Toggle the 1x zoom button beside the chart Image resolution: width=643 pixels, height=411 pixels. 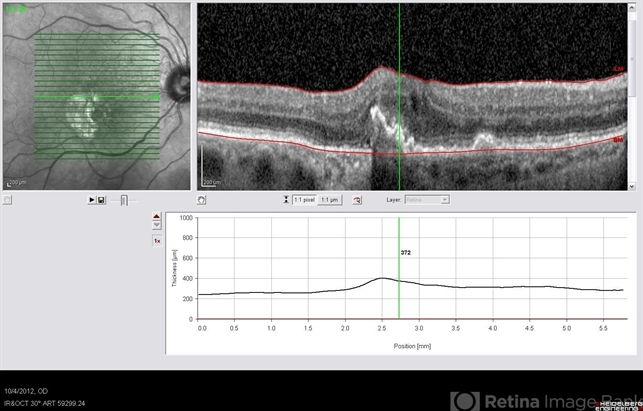[x=156, y=241]
